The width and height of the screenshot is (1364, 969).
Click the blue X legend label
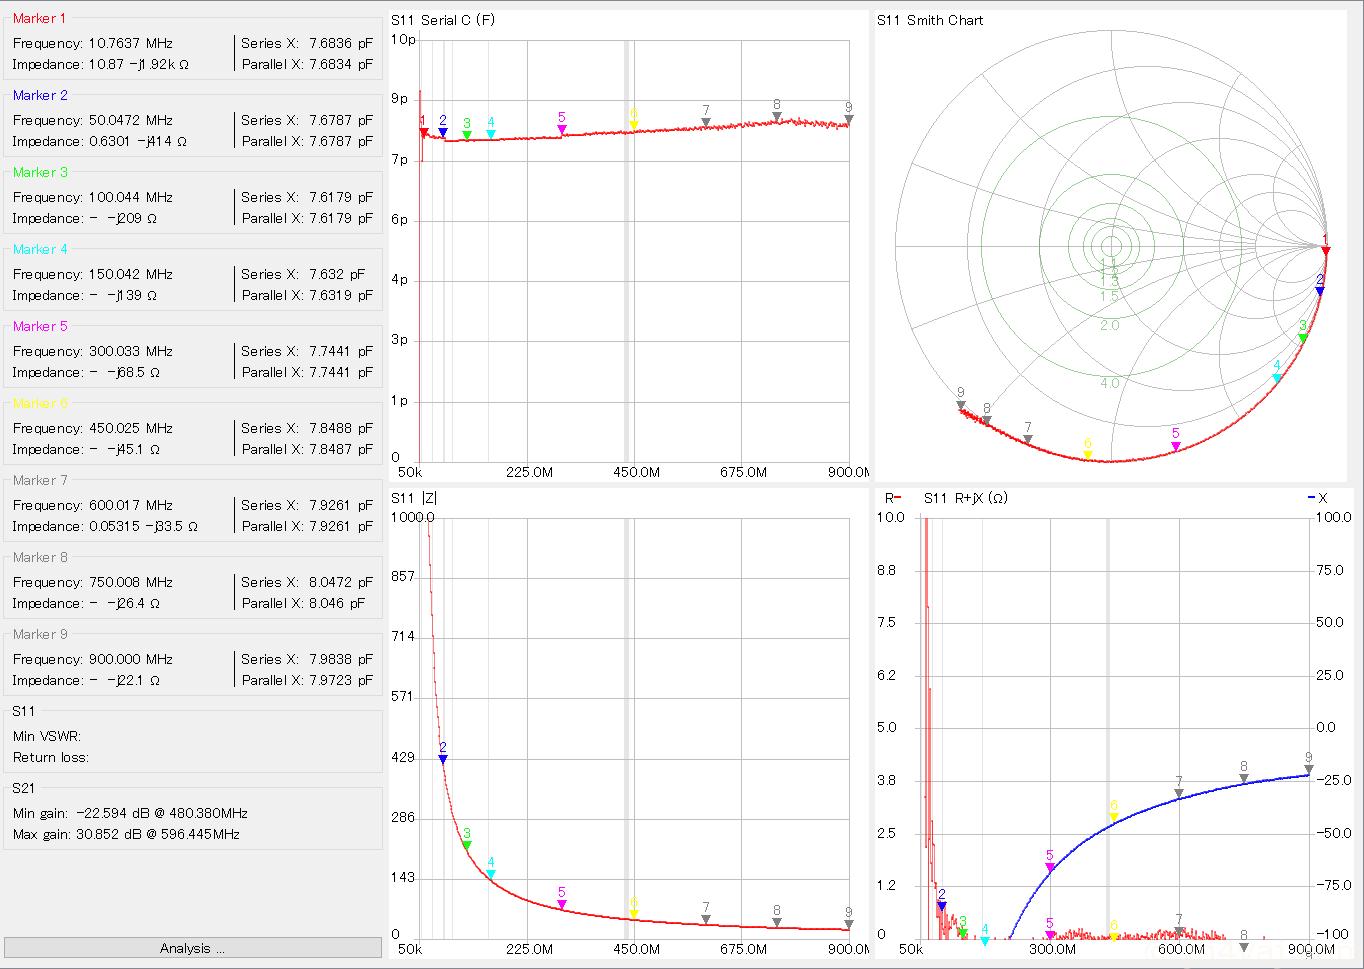(x=1318, y=498)
